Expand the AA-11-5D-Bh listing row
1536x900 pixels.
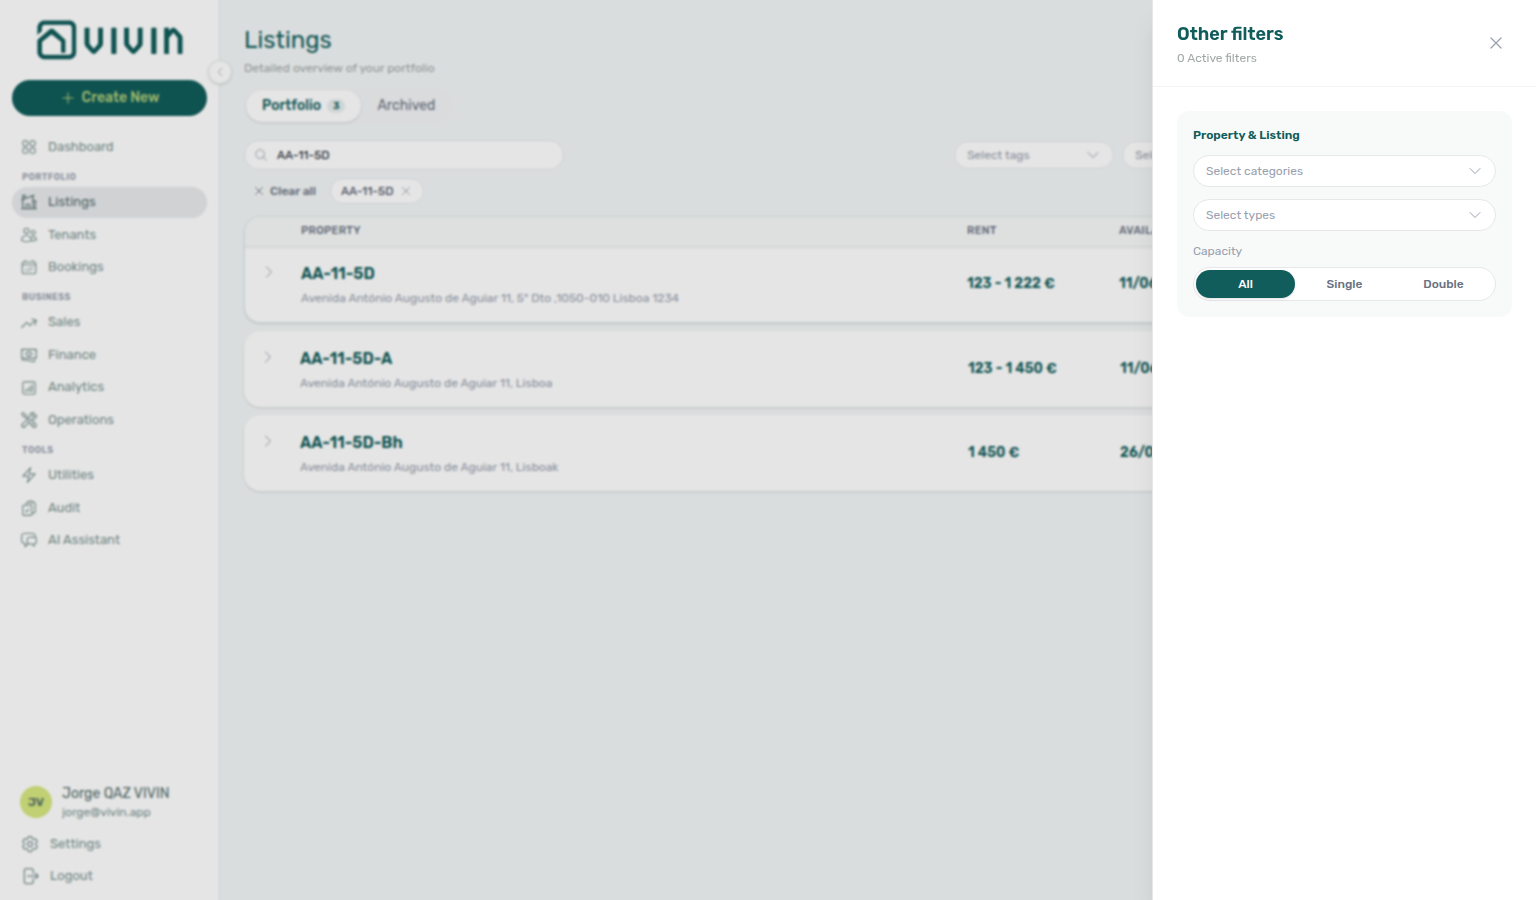click(x=268, y=441)
